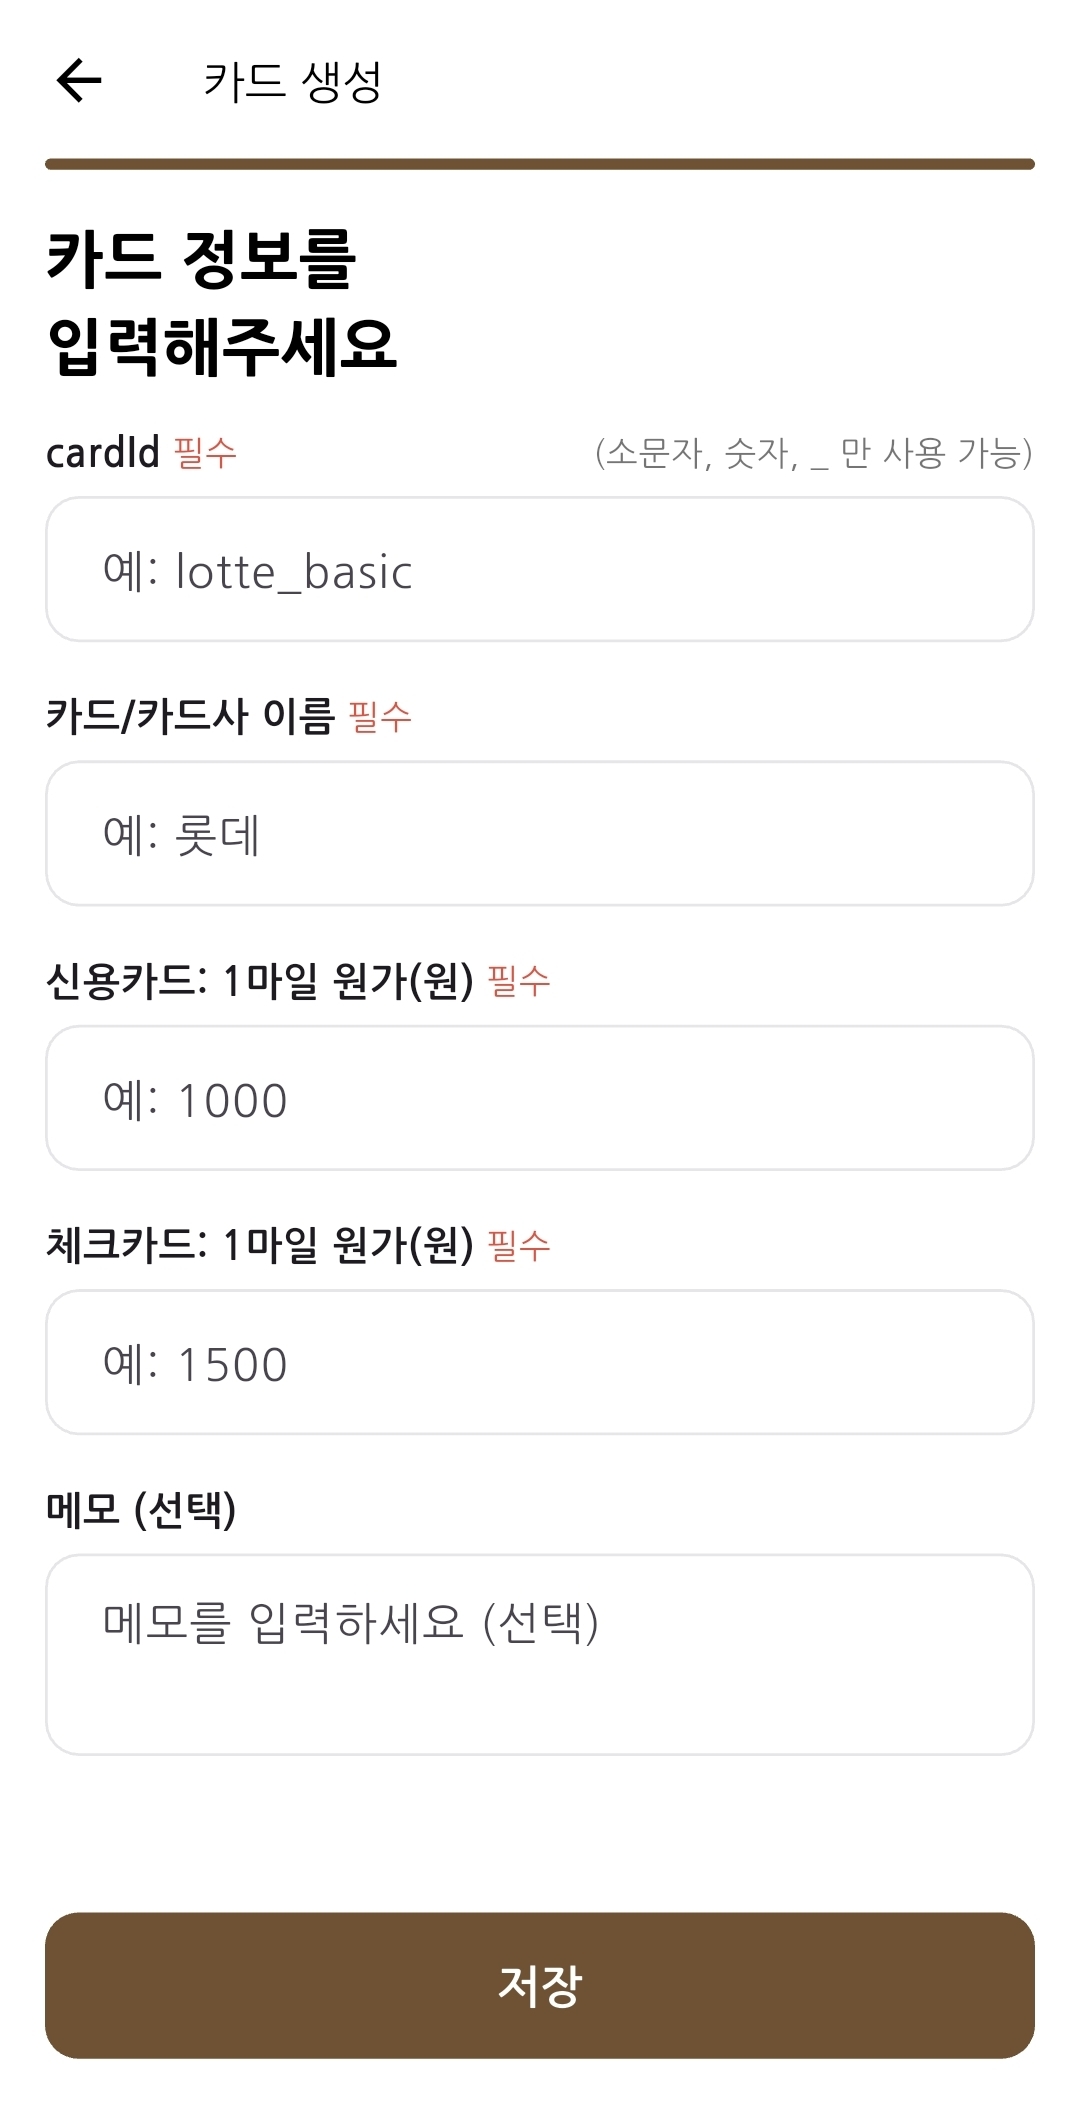Click the brown progress bar under header

point(540,164)
